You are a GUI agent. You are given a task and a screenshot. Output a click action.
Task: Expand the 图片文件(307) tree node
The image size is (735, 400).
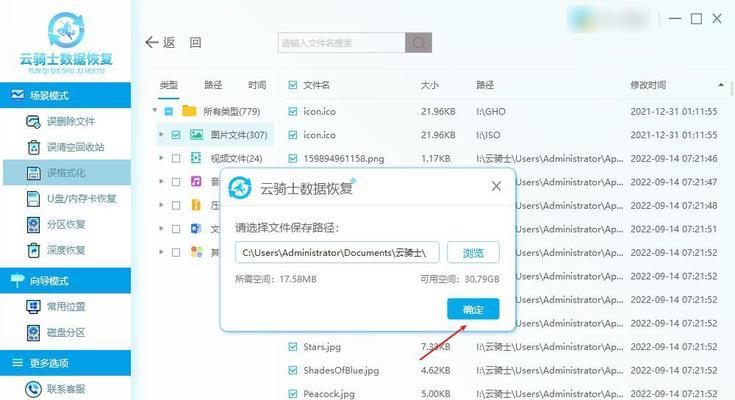pos(161,135)
